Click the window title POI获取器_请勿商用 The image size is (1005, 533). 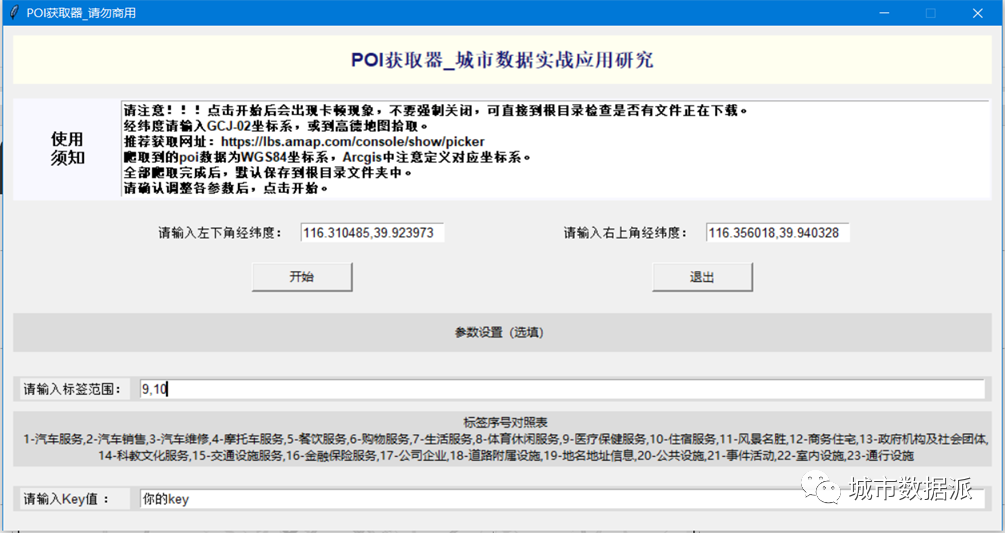81,13
